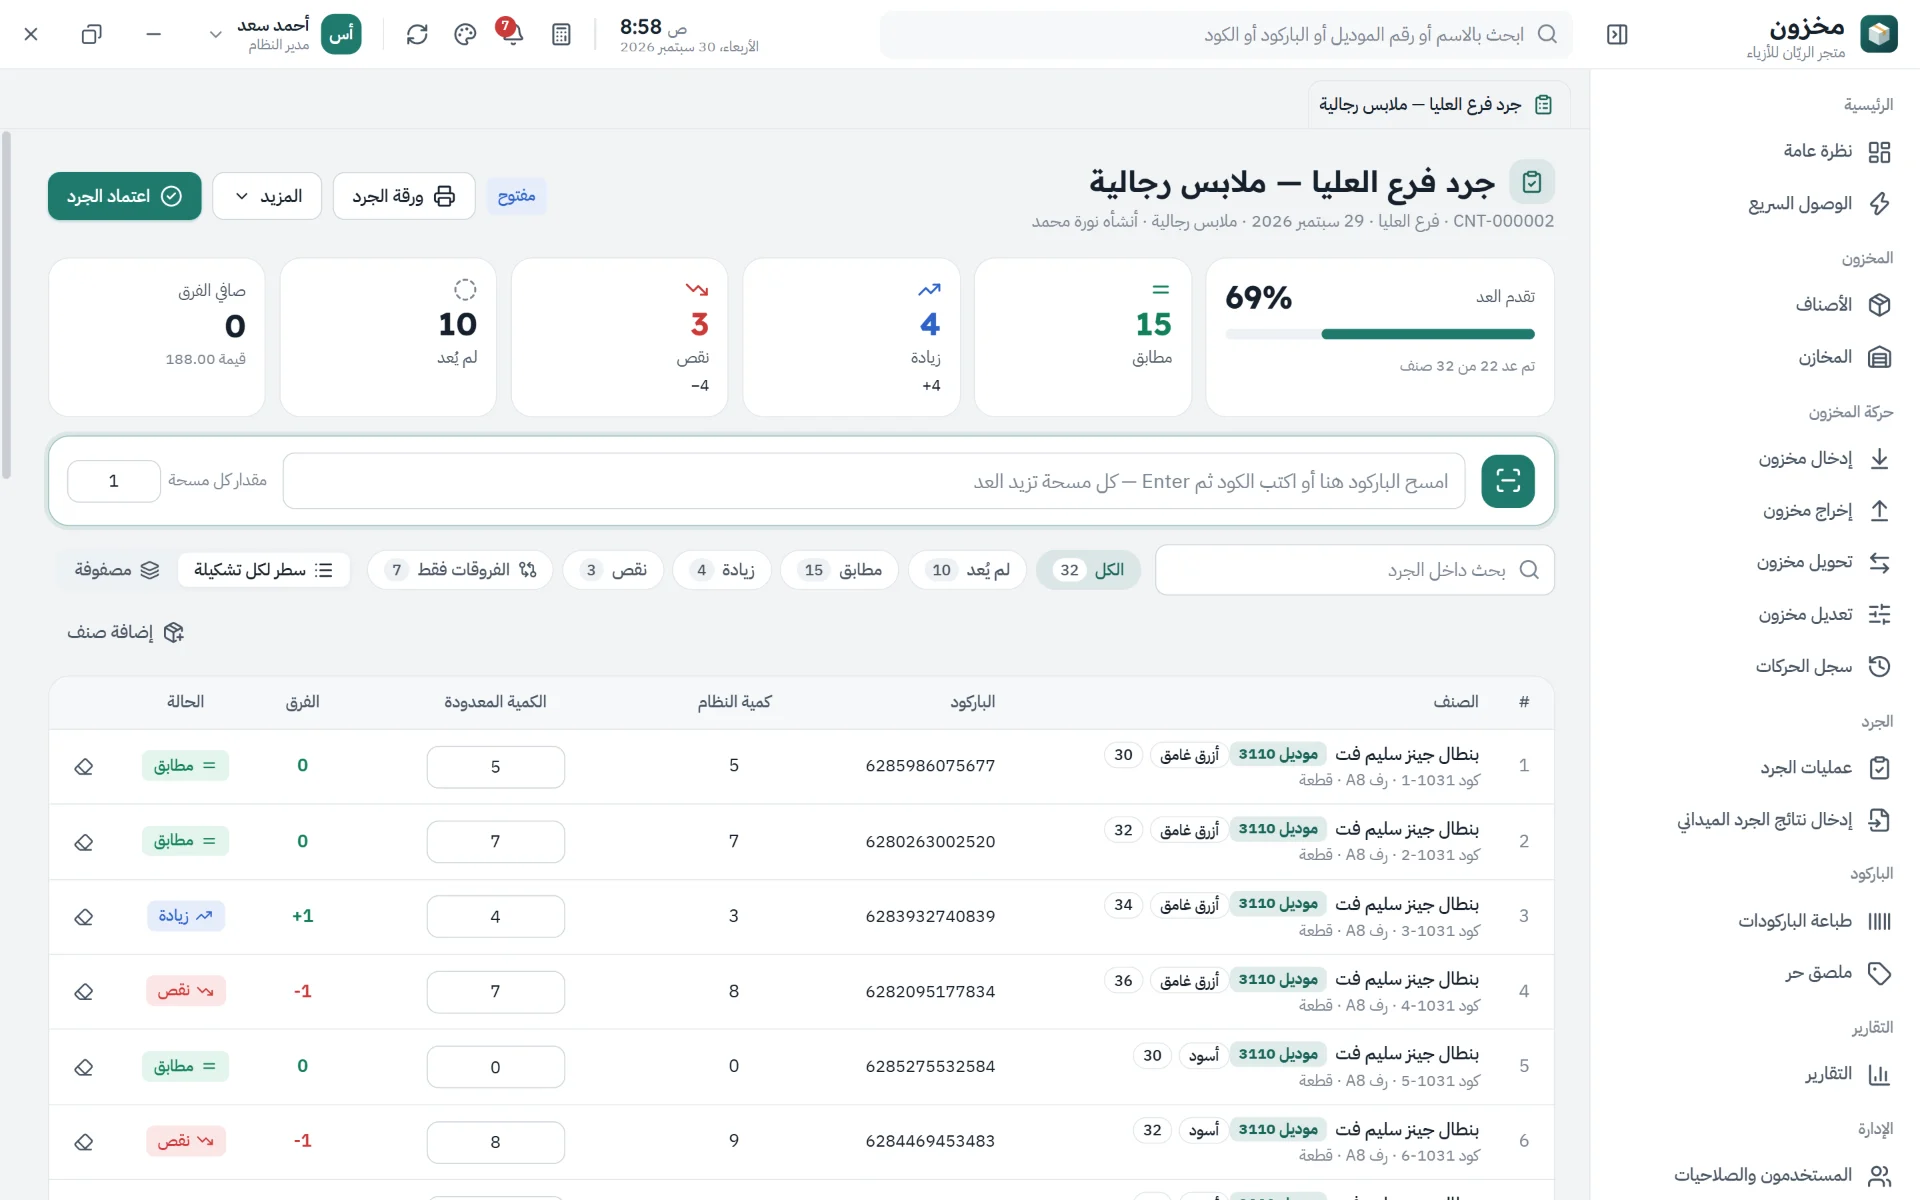The height and width of the screenshot is (1200, 1920).
Task: Filter by الفروقات فقط 7 tab
Action: (x=460, y=570)
